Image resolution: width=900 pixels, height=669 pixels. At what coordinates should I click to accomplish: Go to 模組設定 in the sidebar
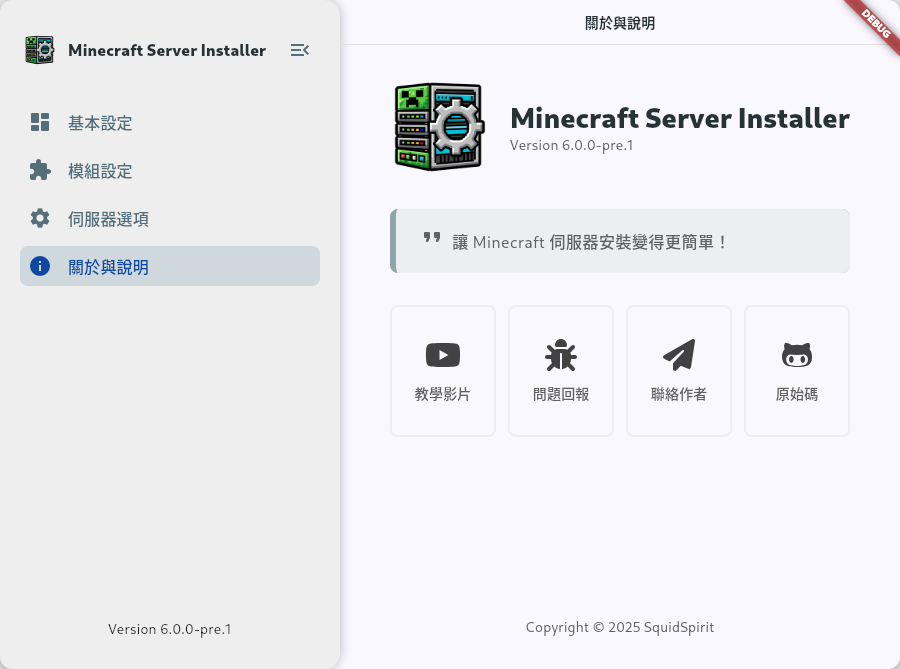pos(100,171)
